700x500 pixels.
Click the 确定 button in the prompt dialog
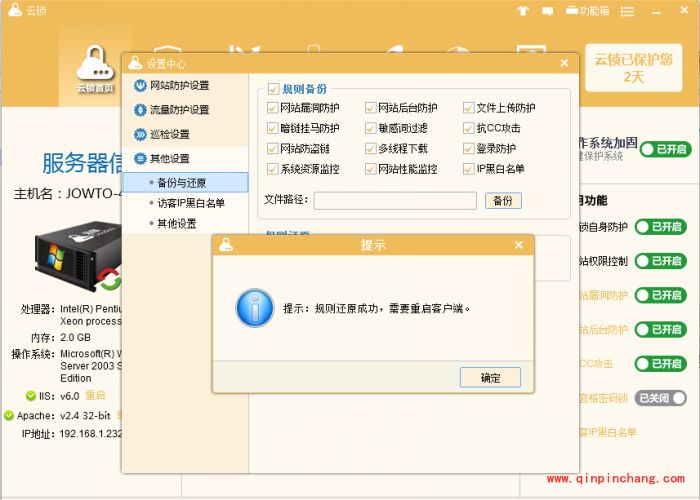tap(490, 377)
